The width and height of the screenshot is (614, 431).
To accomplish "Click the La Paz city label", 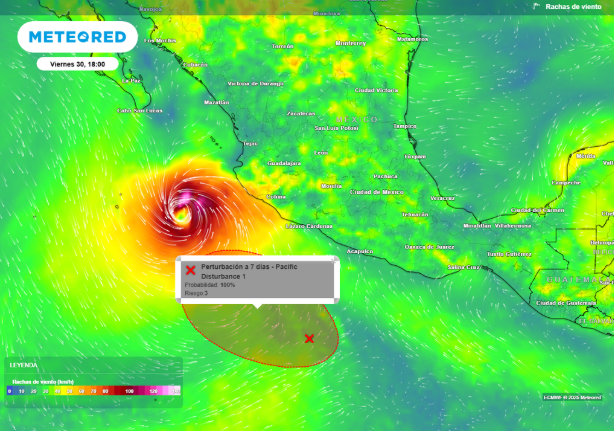I will (x=131, y=81).
